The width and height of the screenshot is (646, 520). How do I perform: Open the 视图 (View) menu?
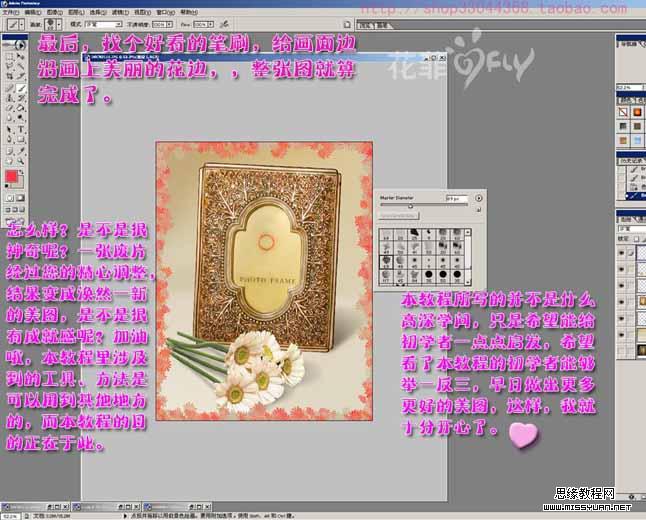click(143, 12)
